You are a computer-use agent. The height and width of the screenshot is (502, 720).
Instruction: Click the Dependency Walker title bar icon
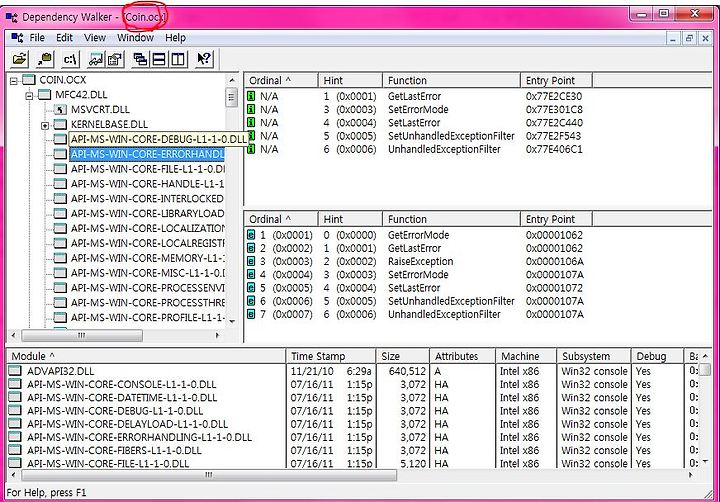(x=11, y=17)
